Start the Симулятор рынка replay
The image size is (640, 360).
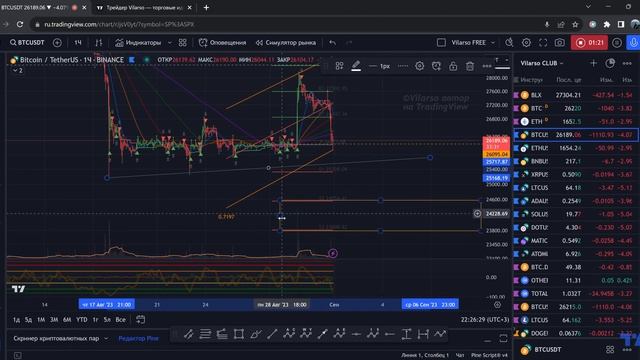point(286,42)
